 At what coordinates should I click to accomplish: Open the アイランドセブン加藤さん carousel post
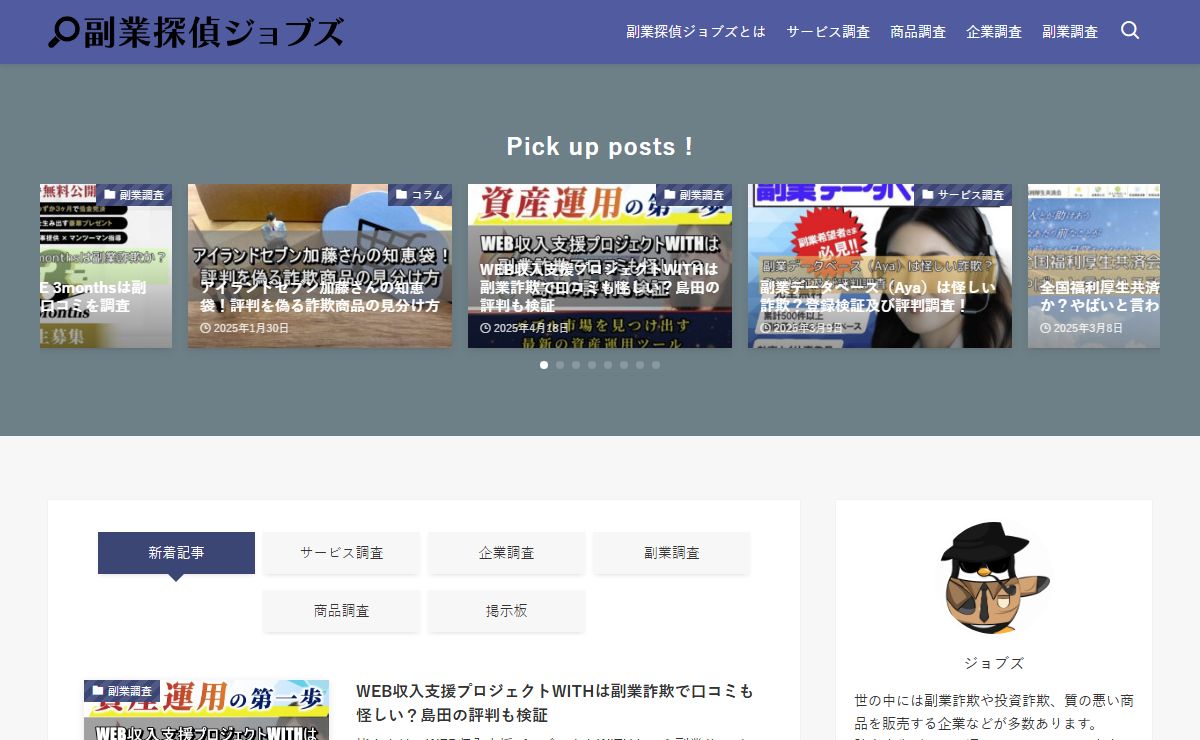[x=320, y=266]
